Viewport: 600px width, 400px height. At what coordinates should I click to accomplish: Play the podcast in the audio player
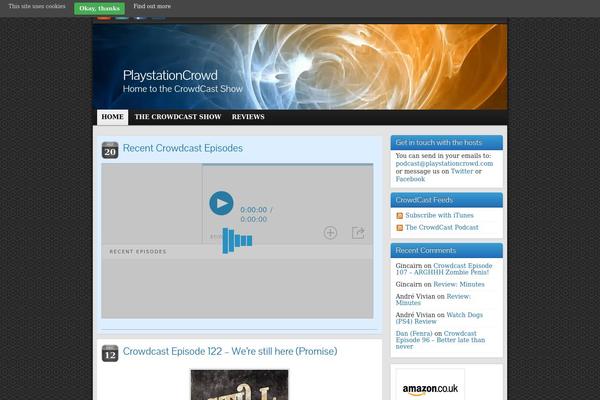[221, 203]
